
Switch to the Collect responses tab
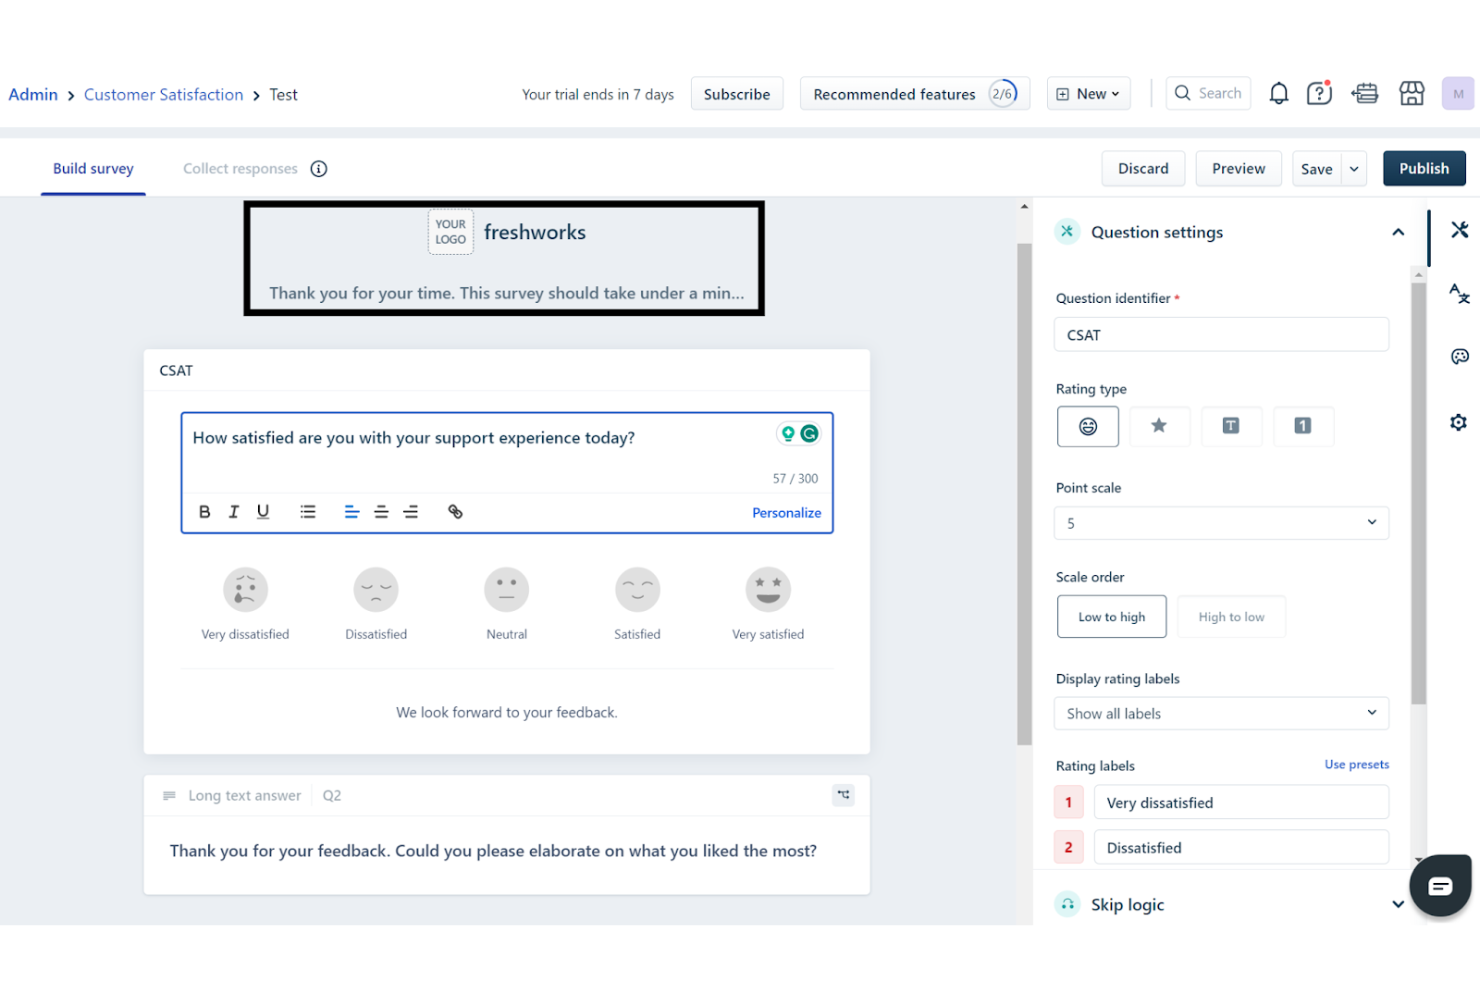pos(240,168)
